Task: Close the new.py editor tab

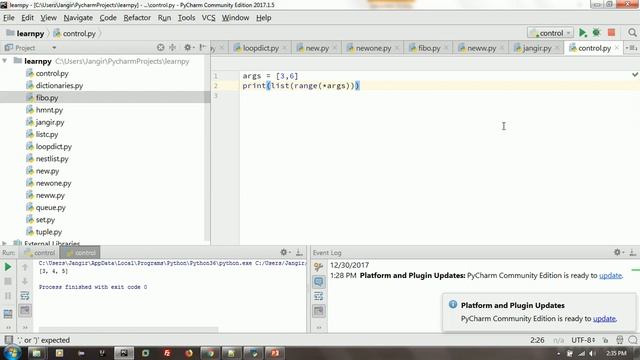Action: pyautogui.click(x=334, y=48)
